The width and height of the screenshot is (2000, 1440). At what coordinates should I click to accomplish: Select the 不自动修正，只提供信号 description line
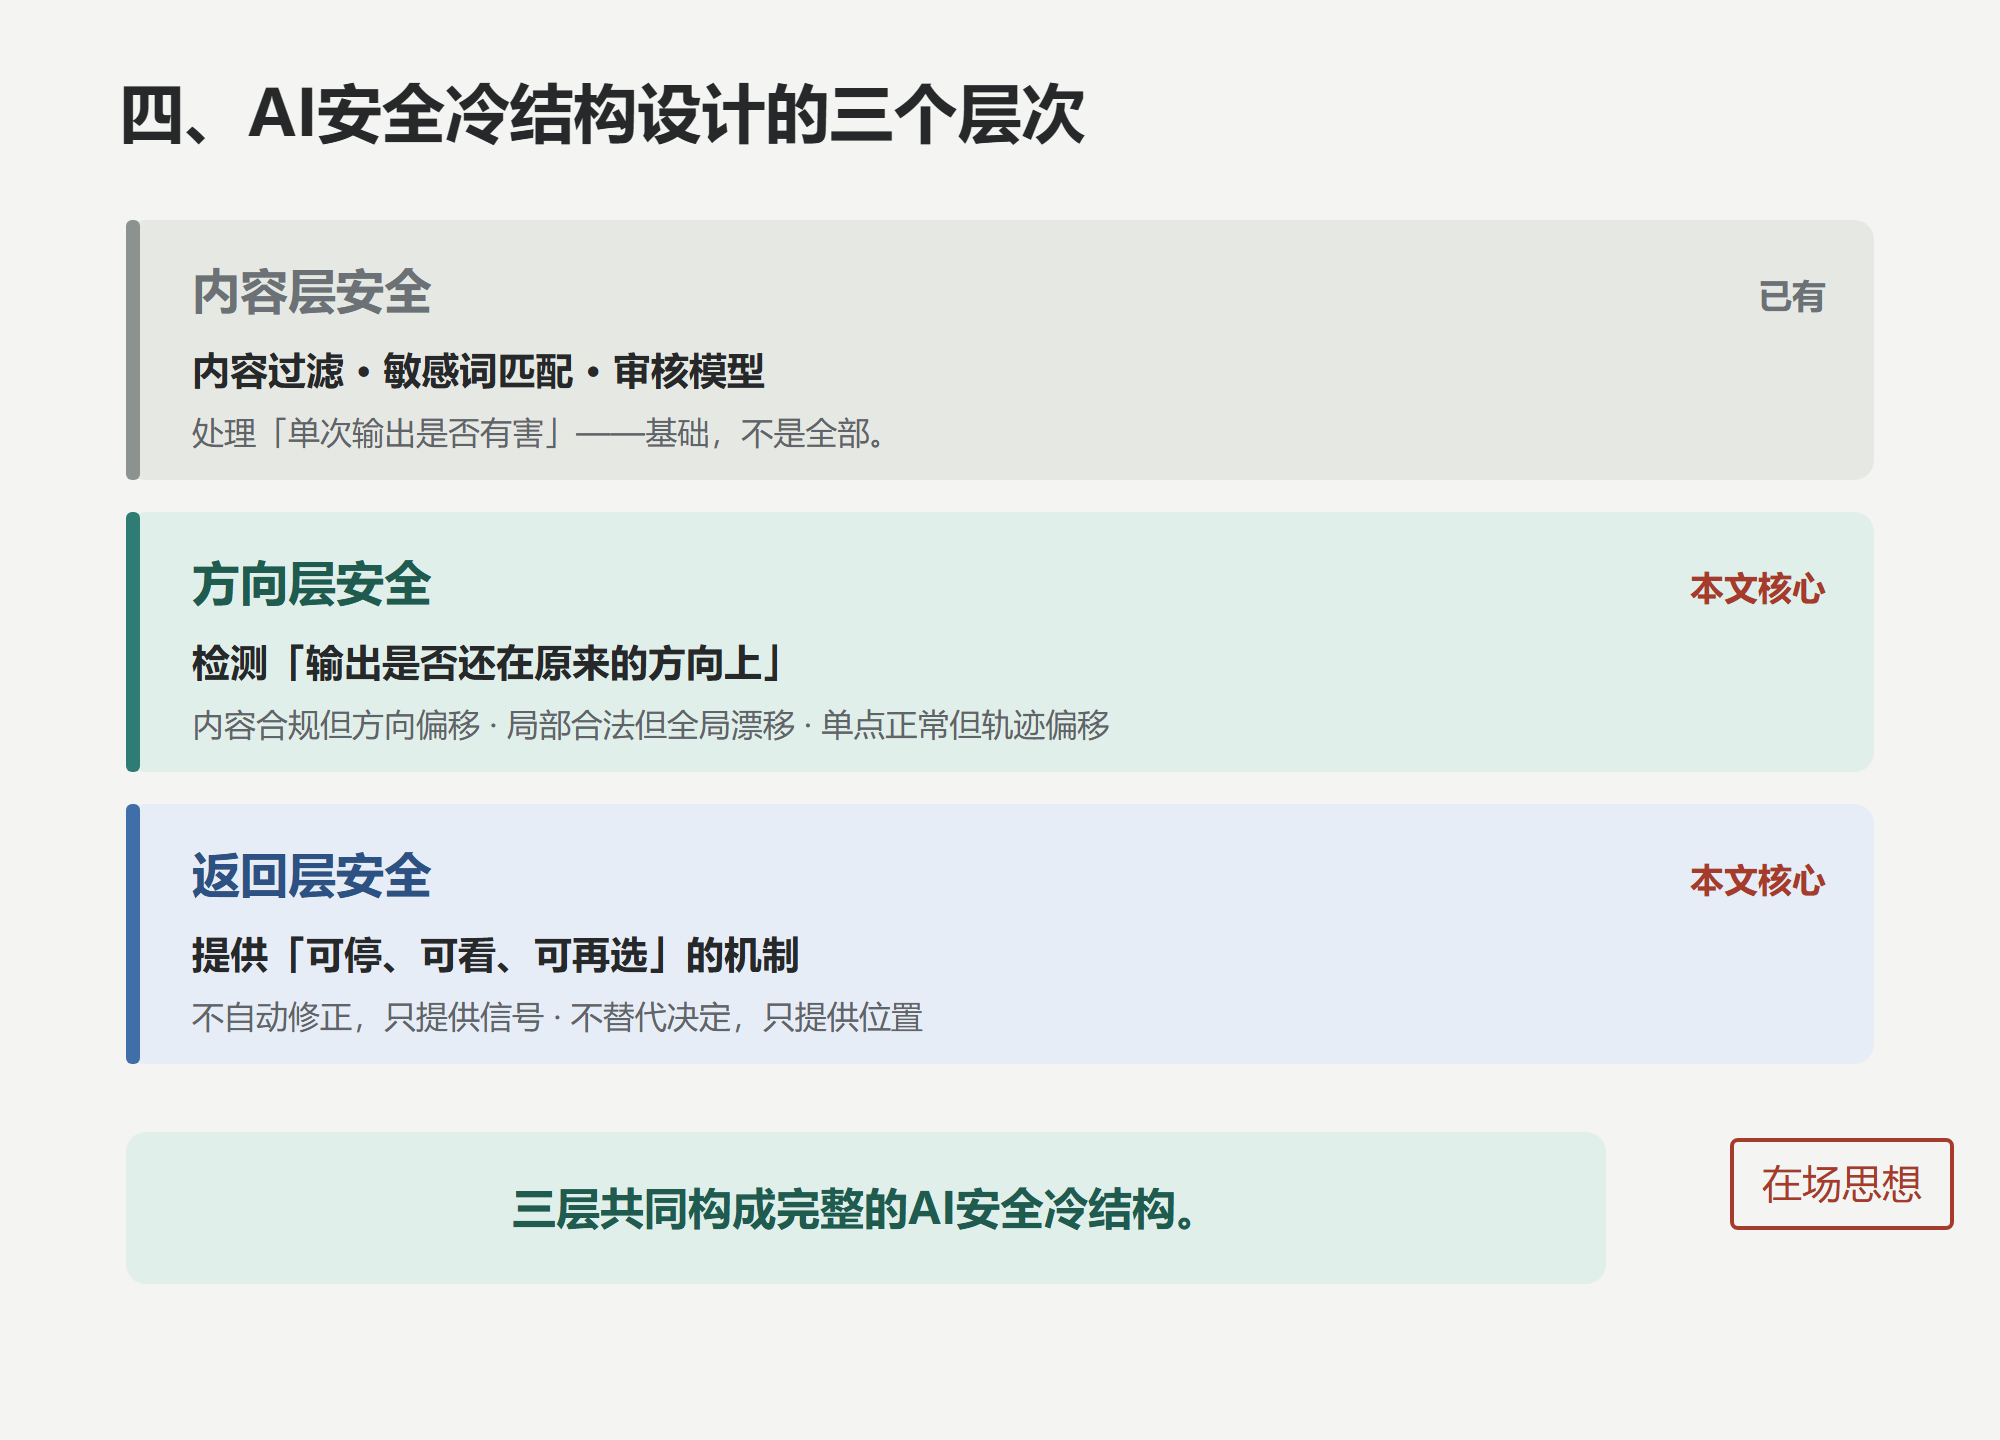click(557, 1017)
